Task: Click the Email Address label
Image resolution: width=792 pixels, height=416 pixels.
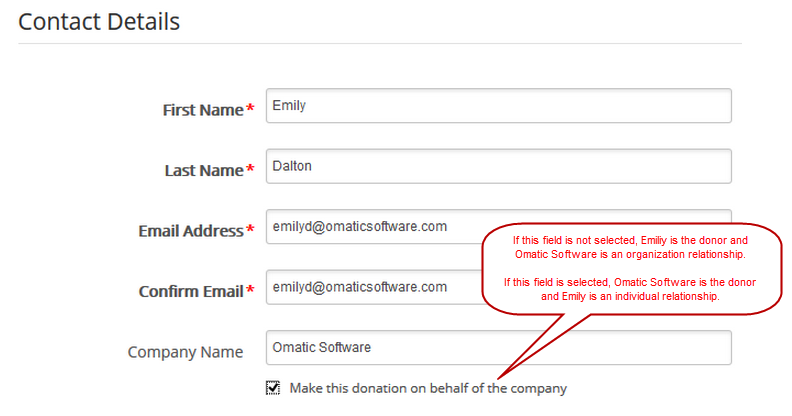Action: [x=190, y=231]
